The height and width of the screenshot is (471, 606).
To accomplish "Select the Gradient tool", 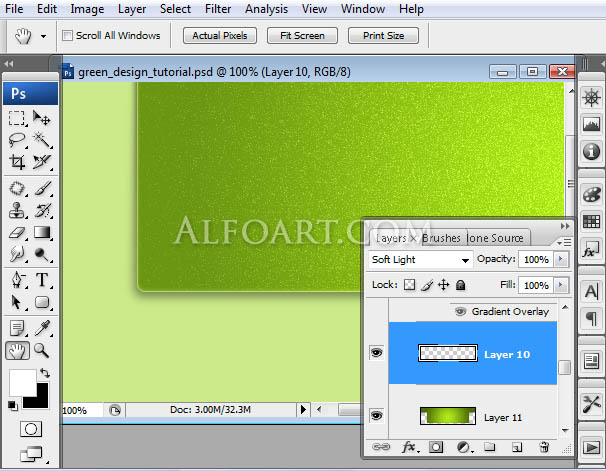I will click(x=42, y=232).
